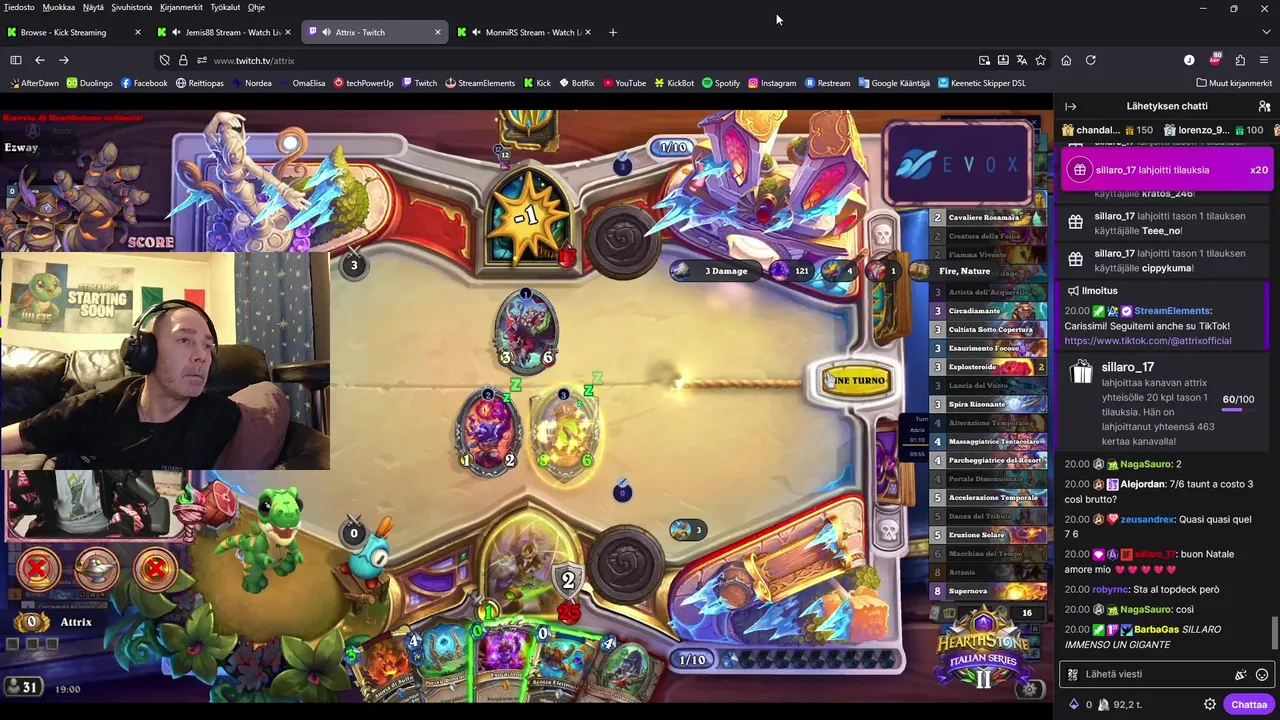Click the Hearthstone settings gear in the corner
Image resolution: width=1280 pixels, height=720 pixels.
(x=1030, y=689)
